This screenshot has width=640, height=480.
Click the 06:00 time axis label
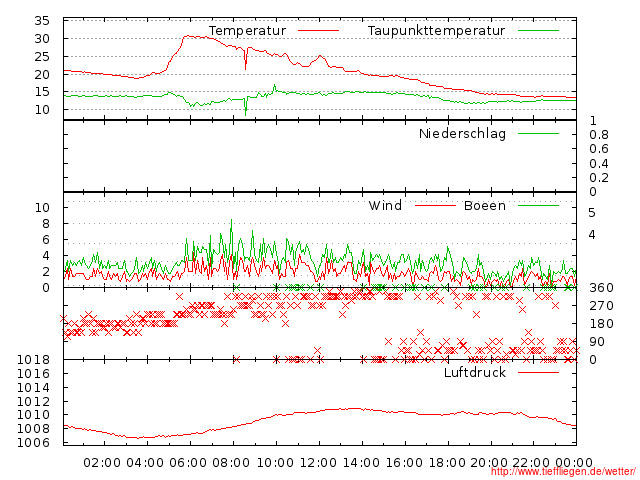(188, 463)
